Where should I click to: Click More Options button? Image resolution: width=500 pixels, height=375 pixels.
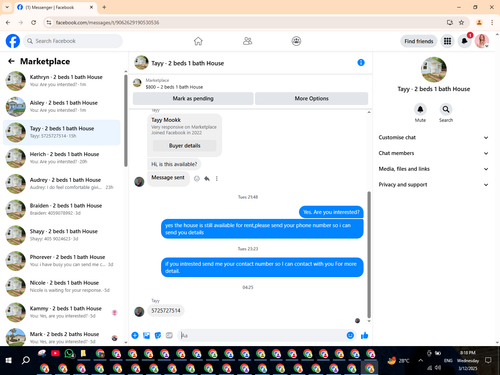point(311,98)
